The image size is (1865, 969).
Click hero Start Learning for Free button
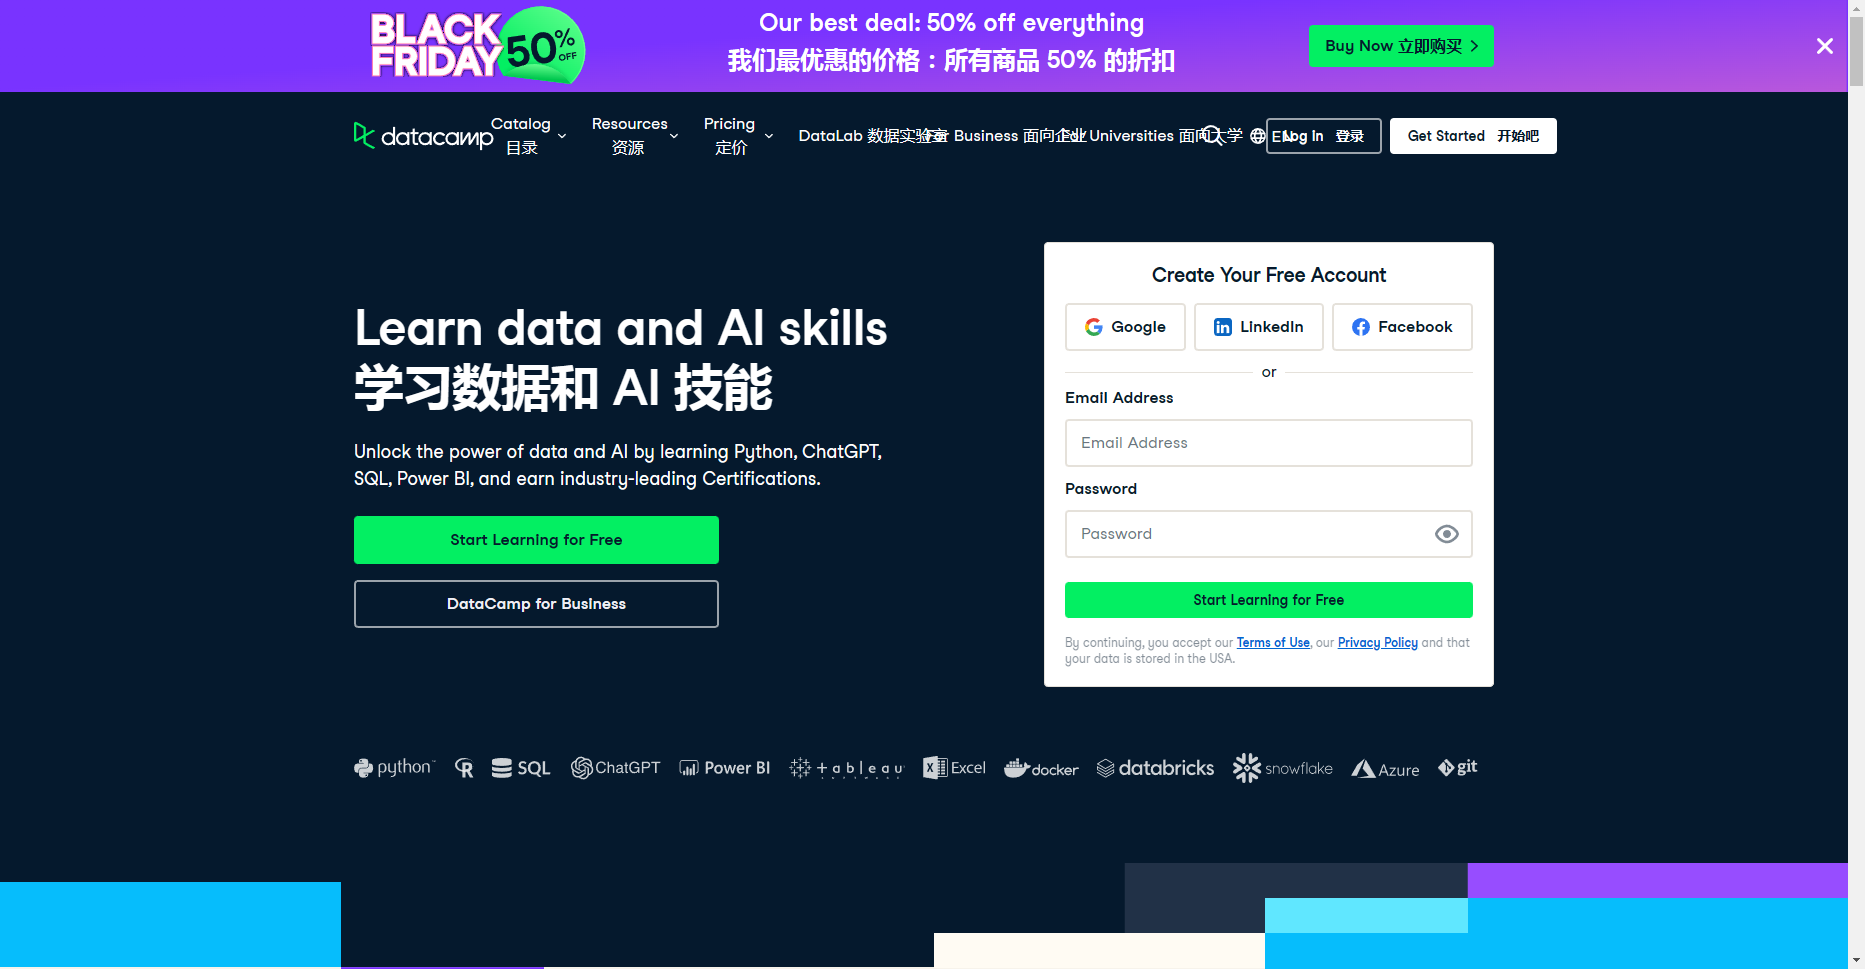536,540
